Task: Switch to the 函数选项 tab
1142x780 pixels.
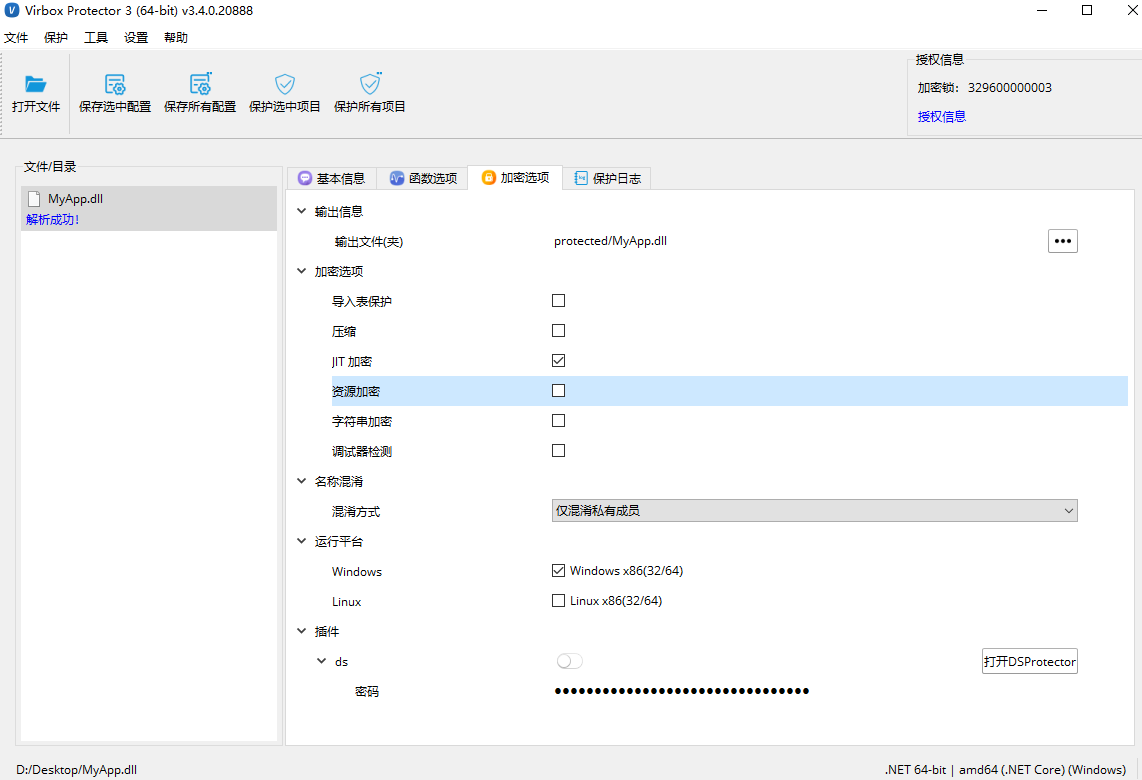Action: (x=424, y=178)
